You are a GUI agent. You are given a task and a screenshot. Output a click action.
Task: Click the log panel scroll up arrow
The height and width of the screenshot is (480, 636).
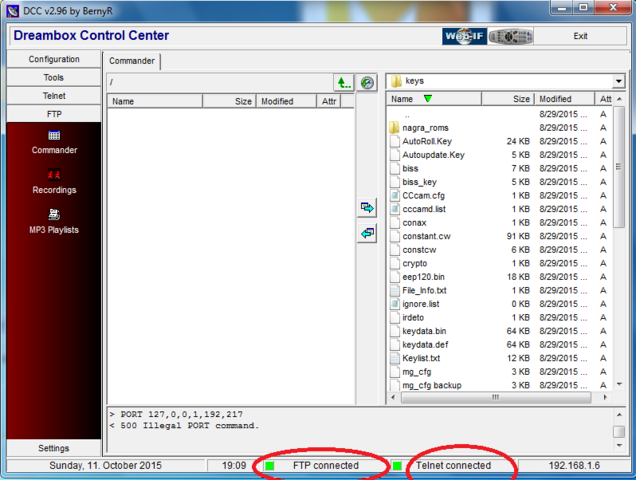pyautogui.click(x=619, y=415)
